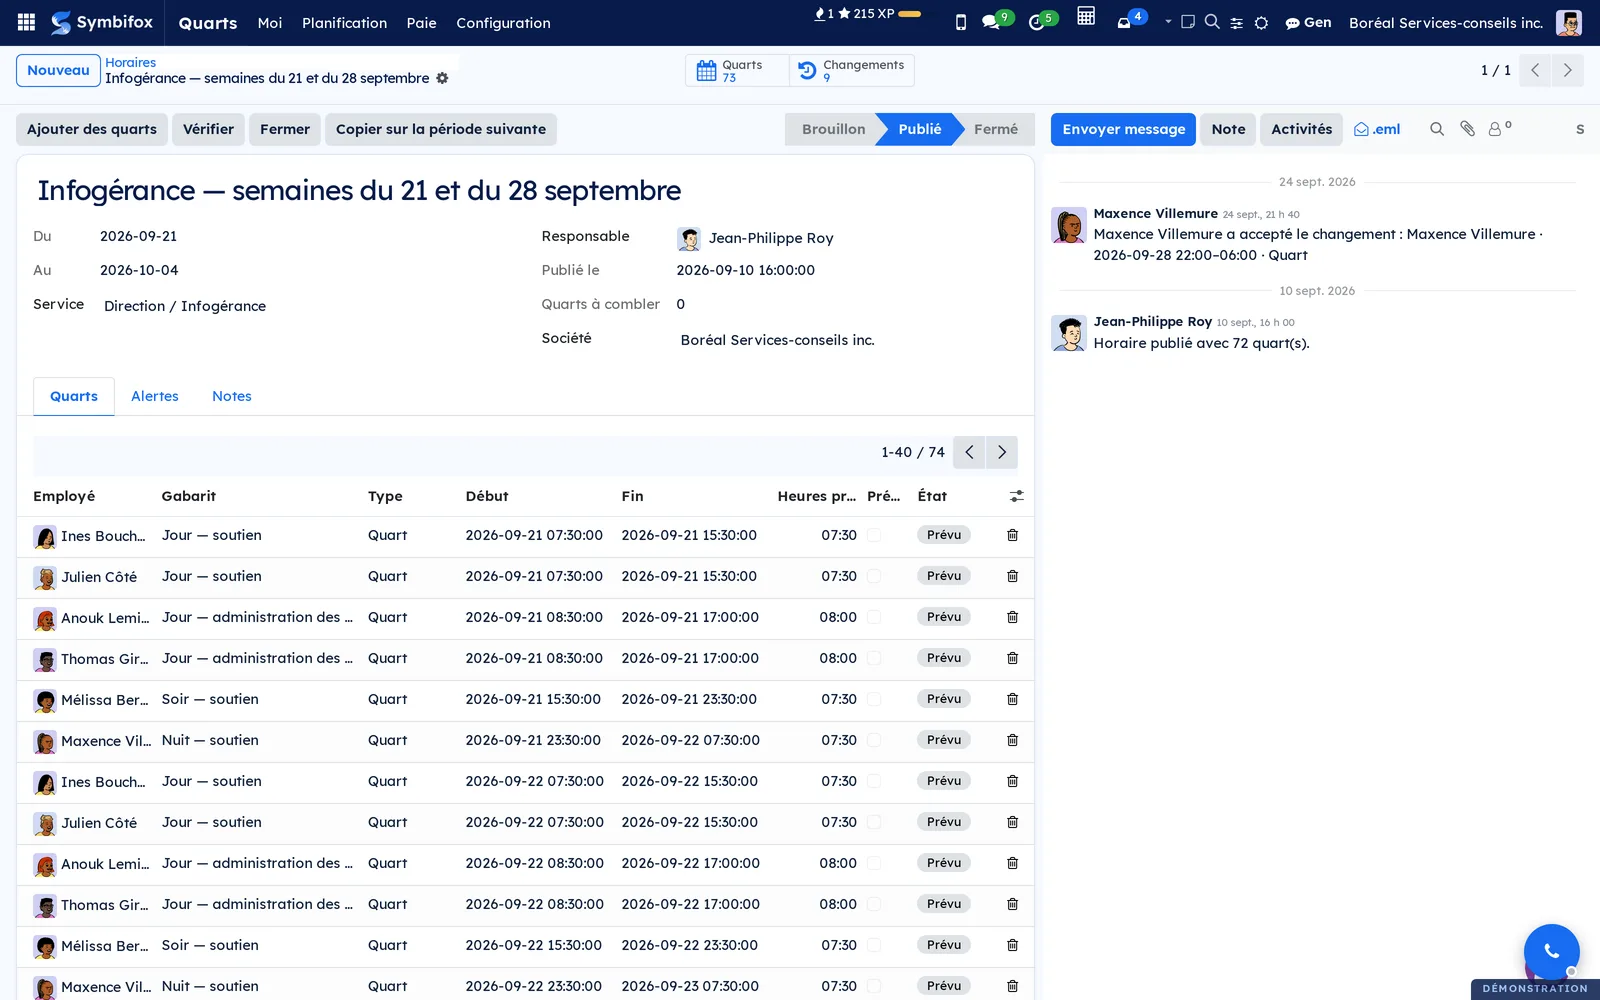Toggle Pré... checkbox for Anouk Lemi... 2026-09-22

click(874, 863)
